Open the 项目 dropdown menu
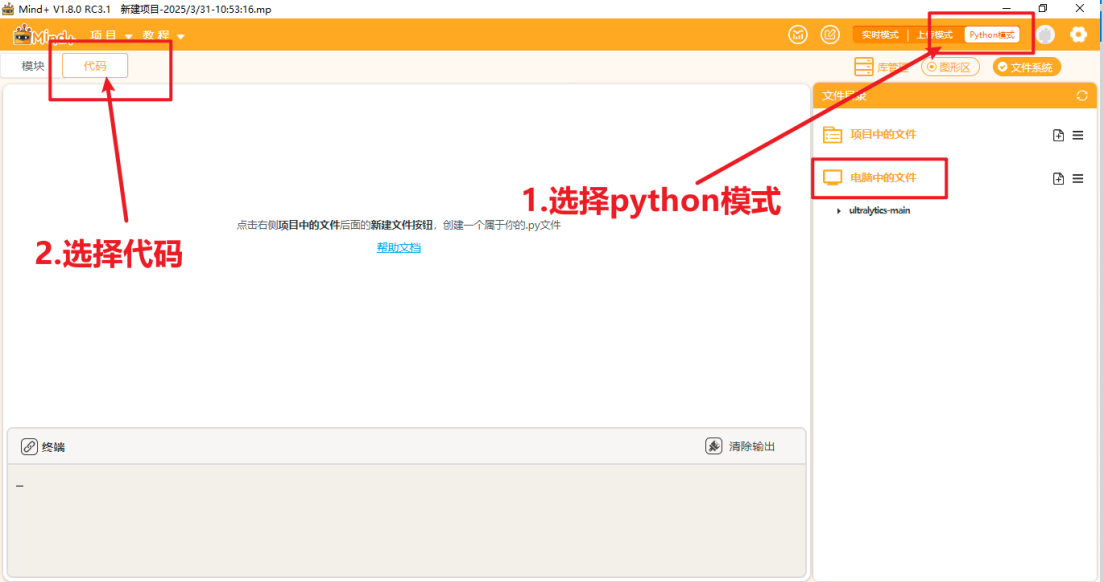 click(x=111, y=35)
